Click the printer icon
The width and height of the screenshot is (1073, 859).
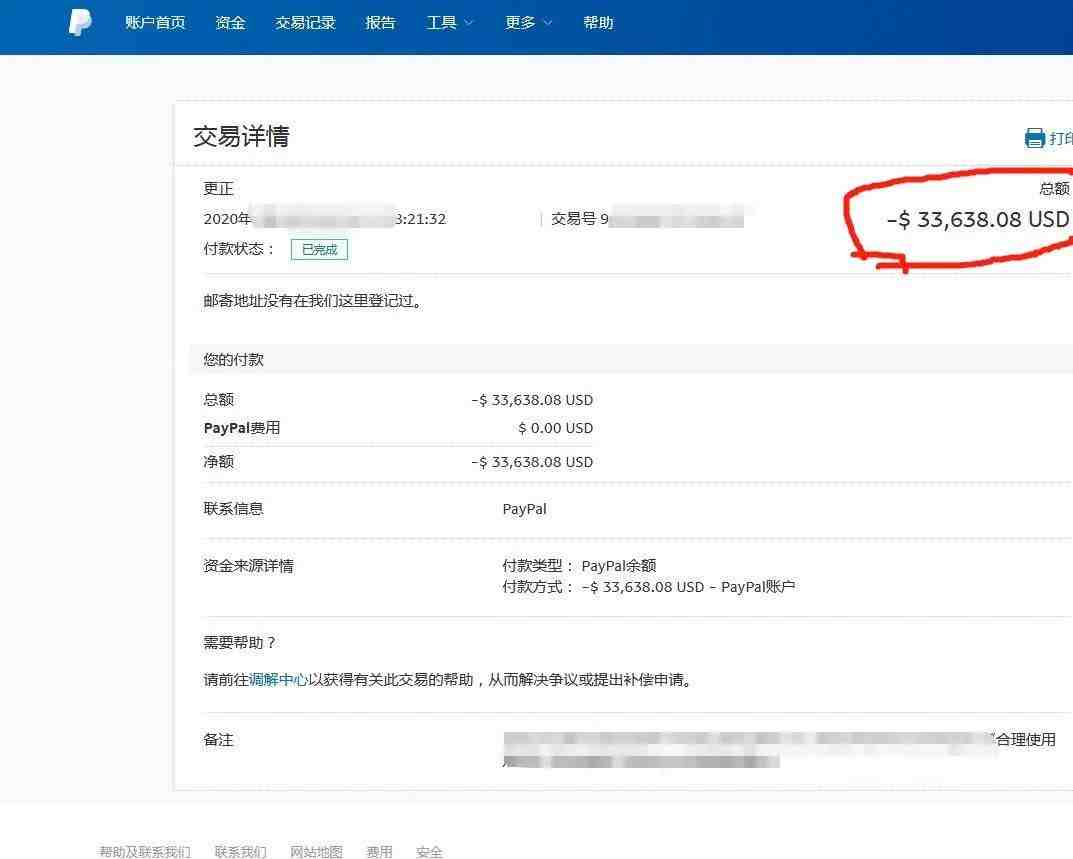(x=1034, y=138)
